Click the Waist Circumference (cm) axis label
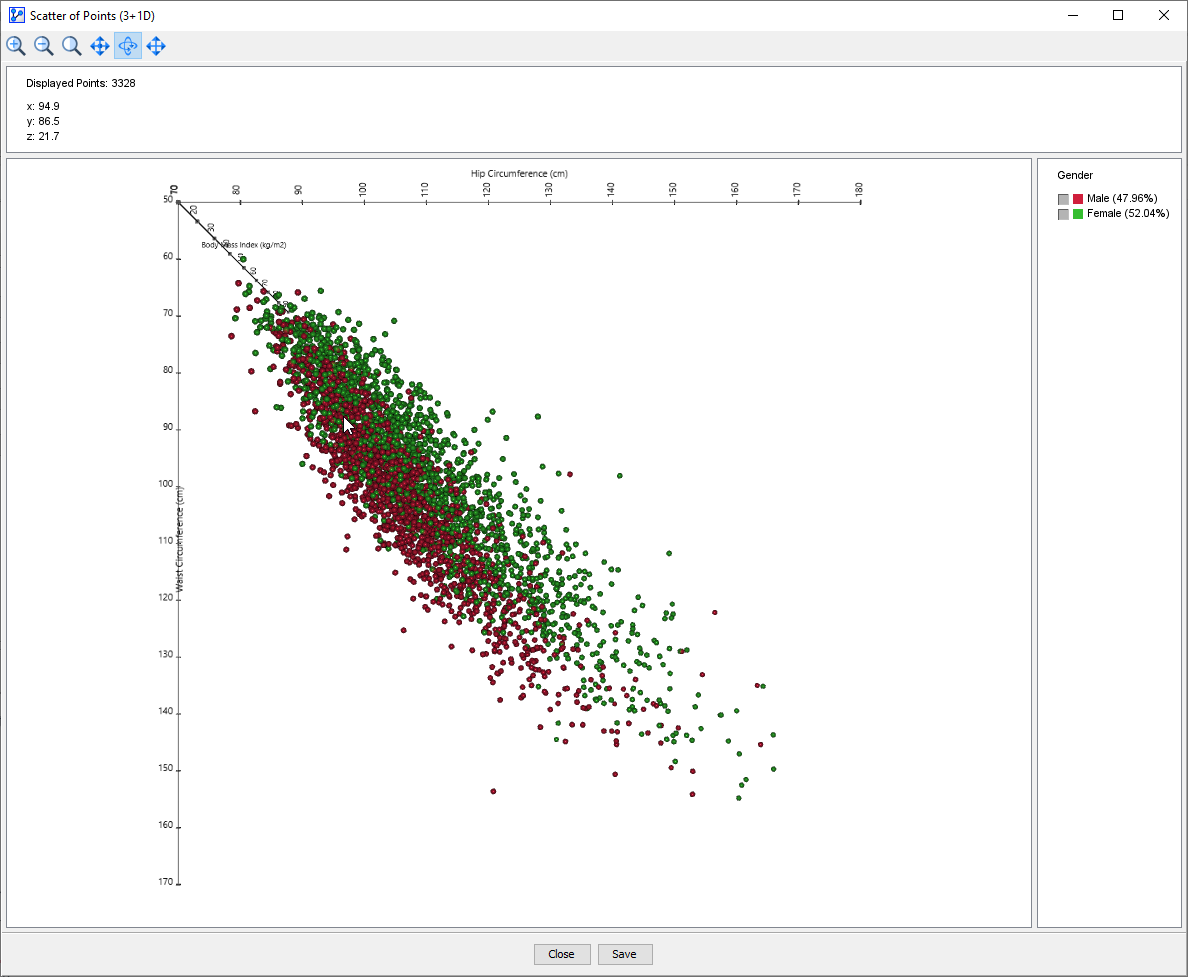 [180, 539]
